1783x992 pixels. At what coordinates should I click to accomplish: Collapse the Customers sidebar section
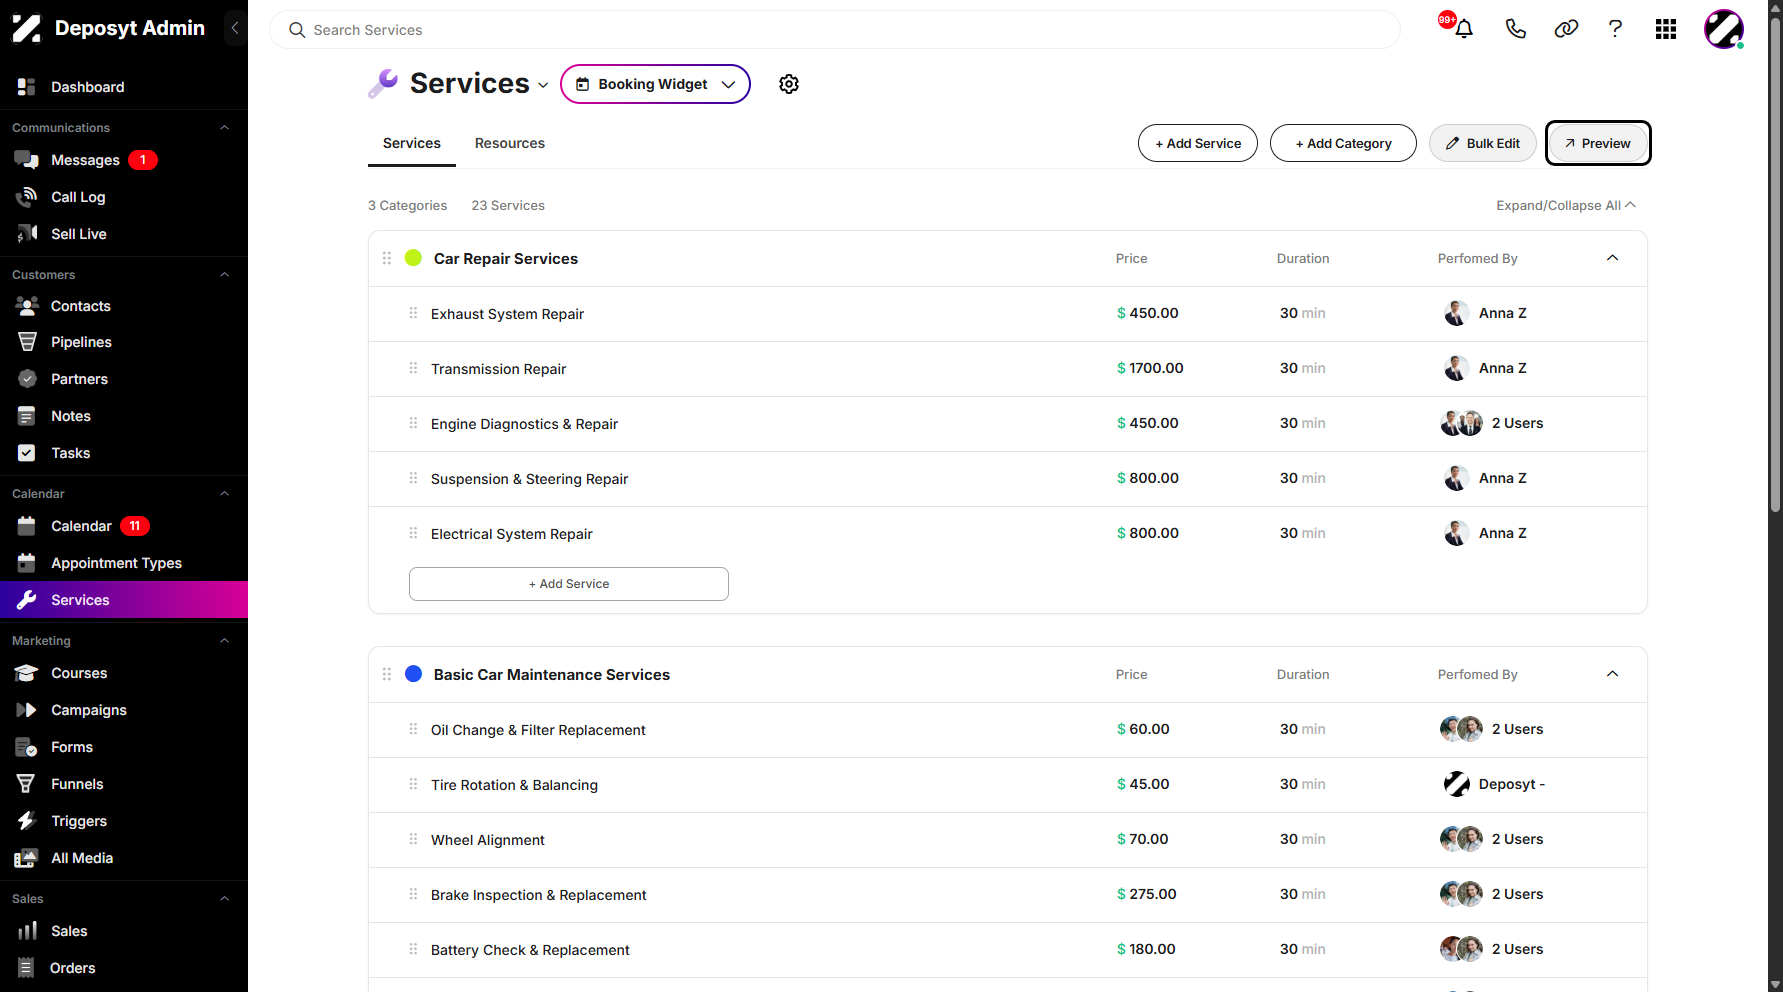coord(224,275)
